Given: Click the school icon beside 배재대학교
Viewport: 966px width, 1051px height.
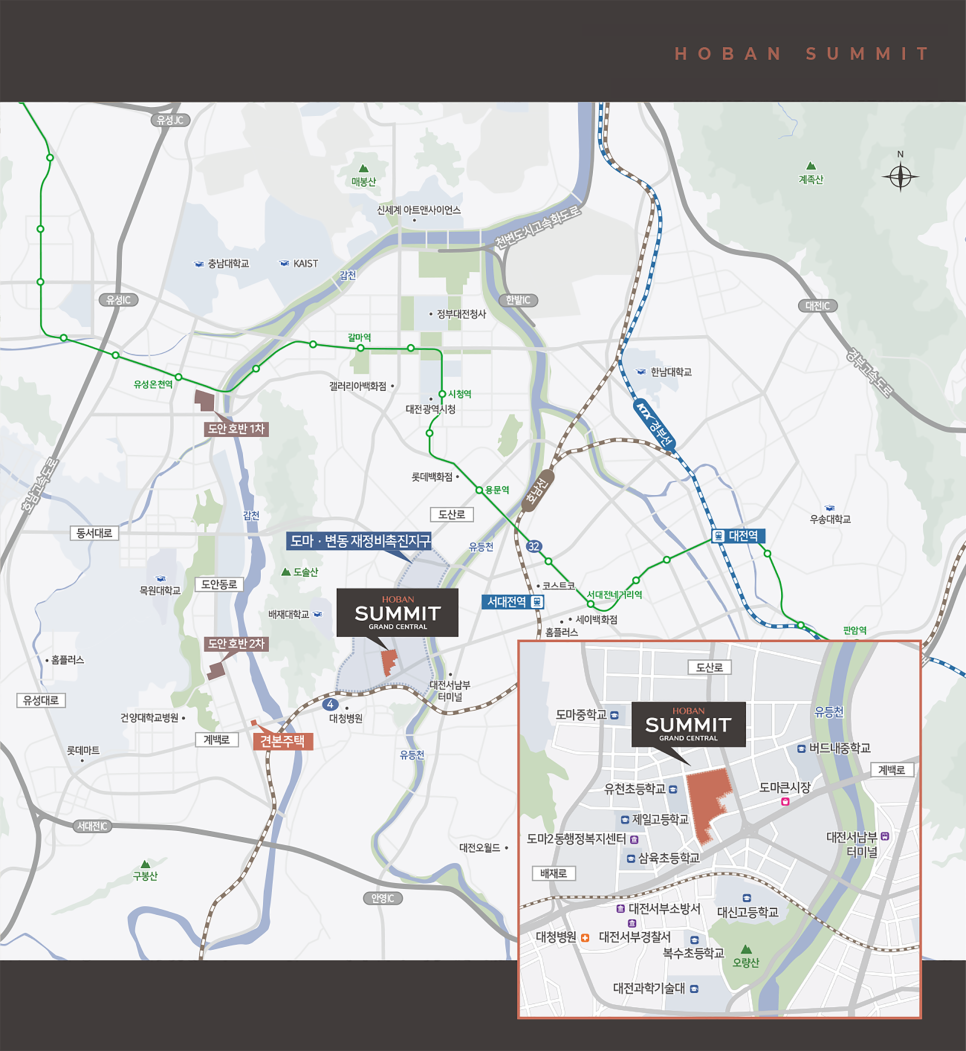Looking at the screenshot, I should coord(318,614).
